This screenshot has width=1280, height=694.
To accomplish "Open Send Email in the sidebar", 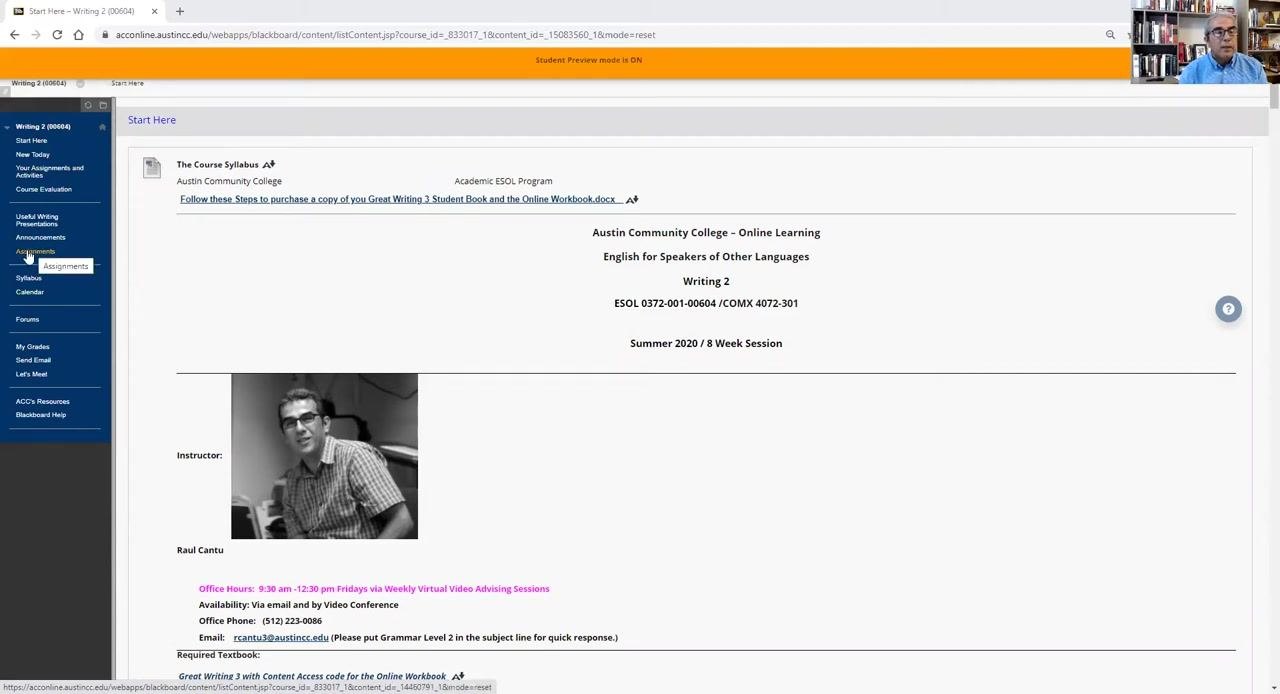I will [x=33, y=360].
